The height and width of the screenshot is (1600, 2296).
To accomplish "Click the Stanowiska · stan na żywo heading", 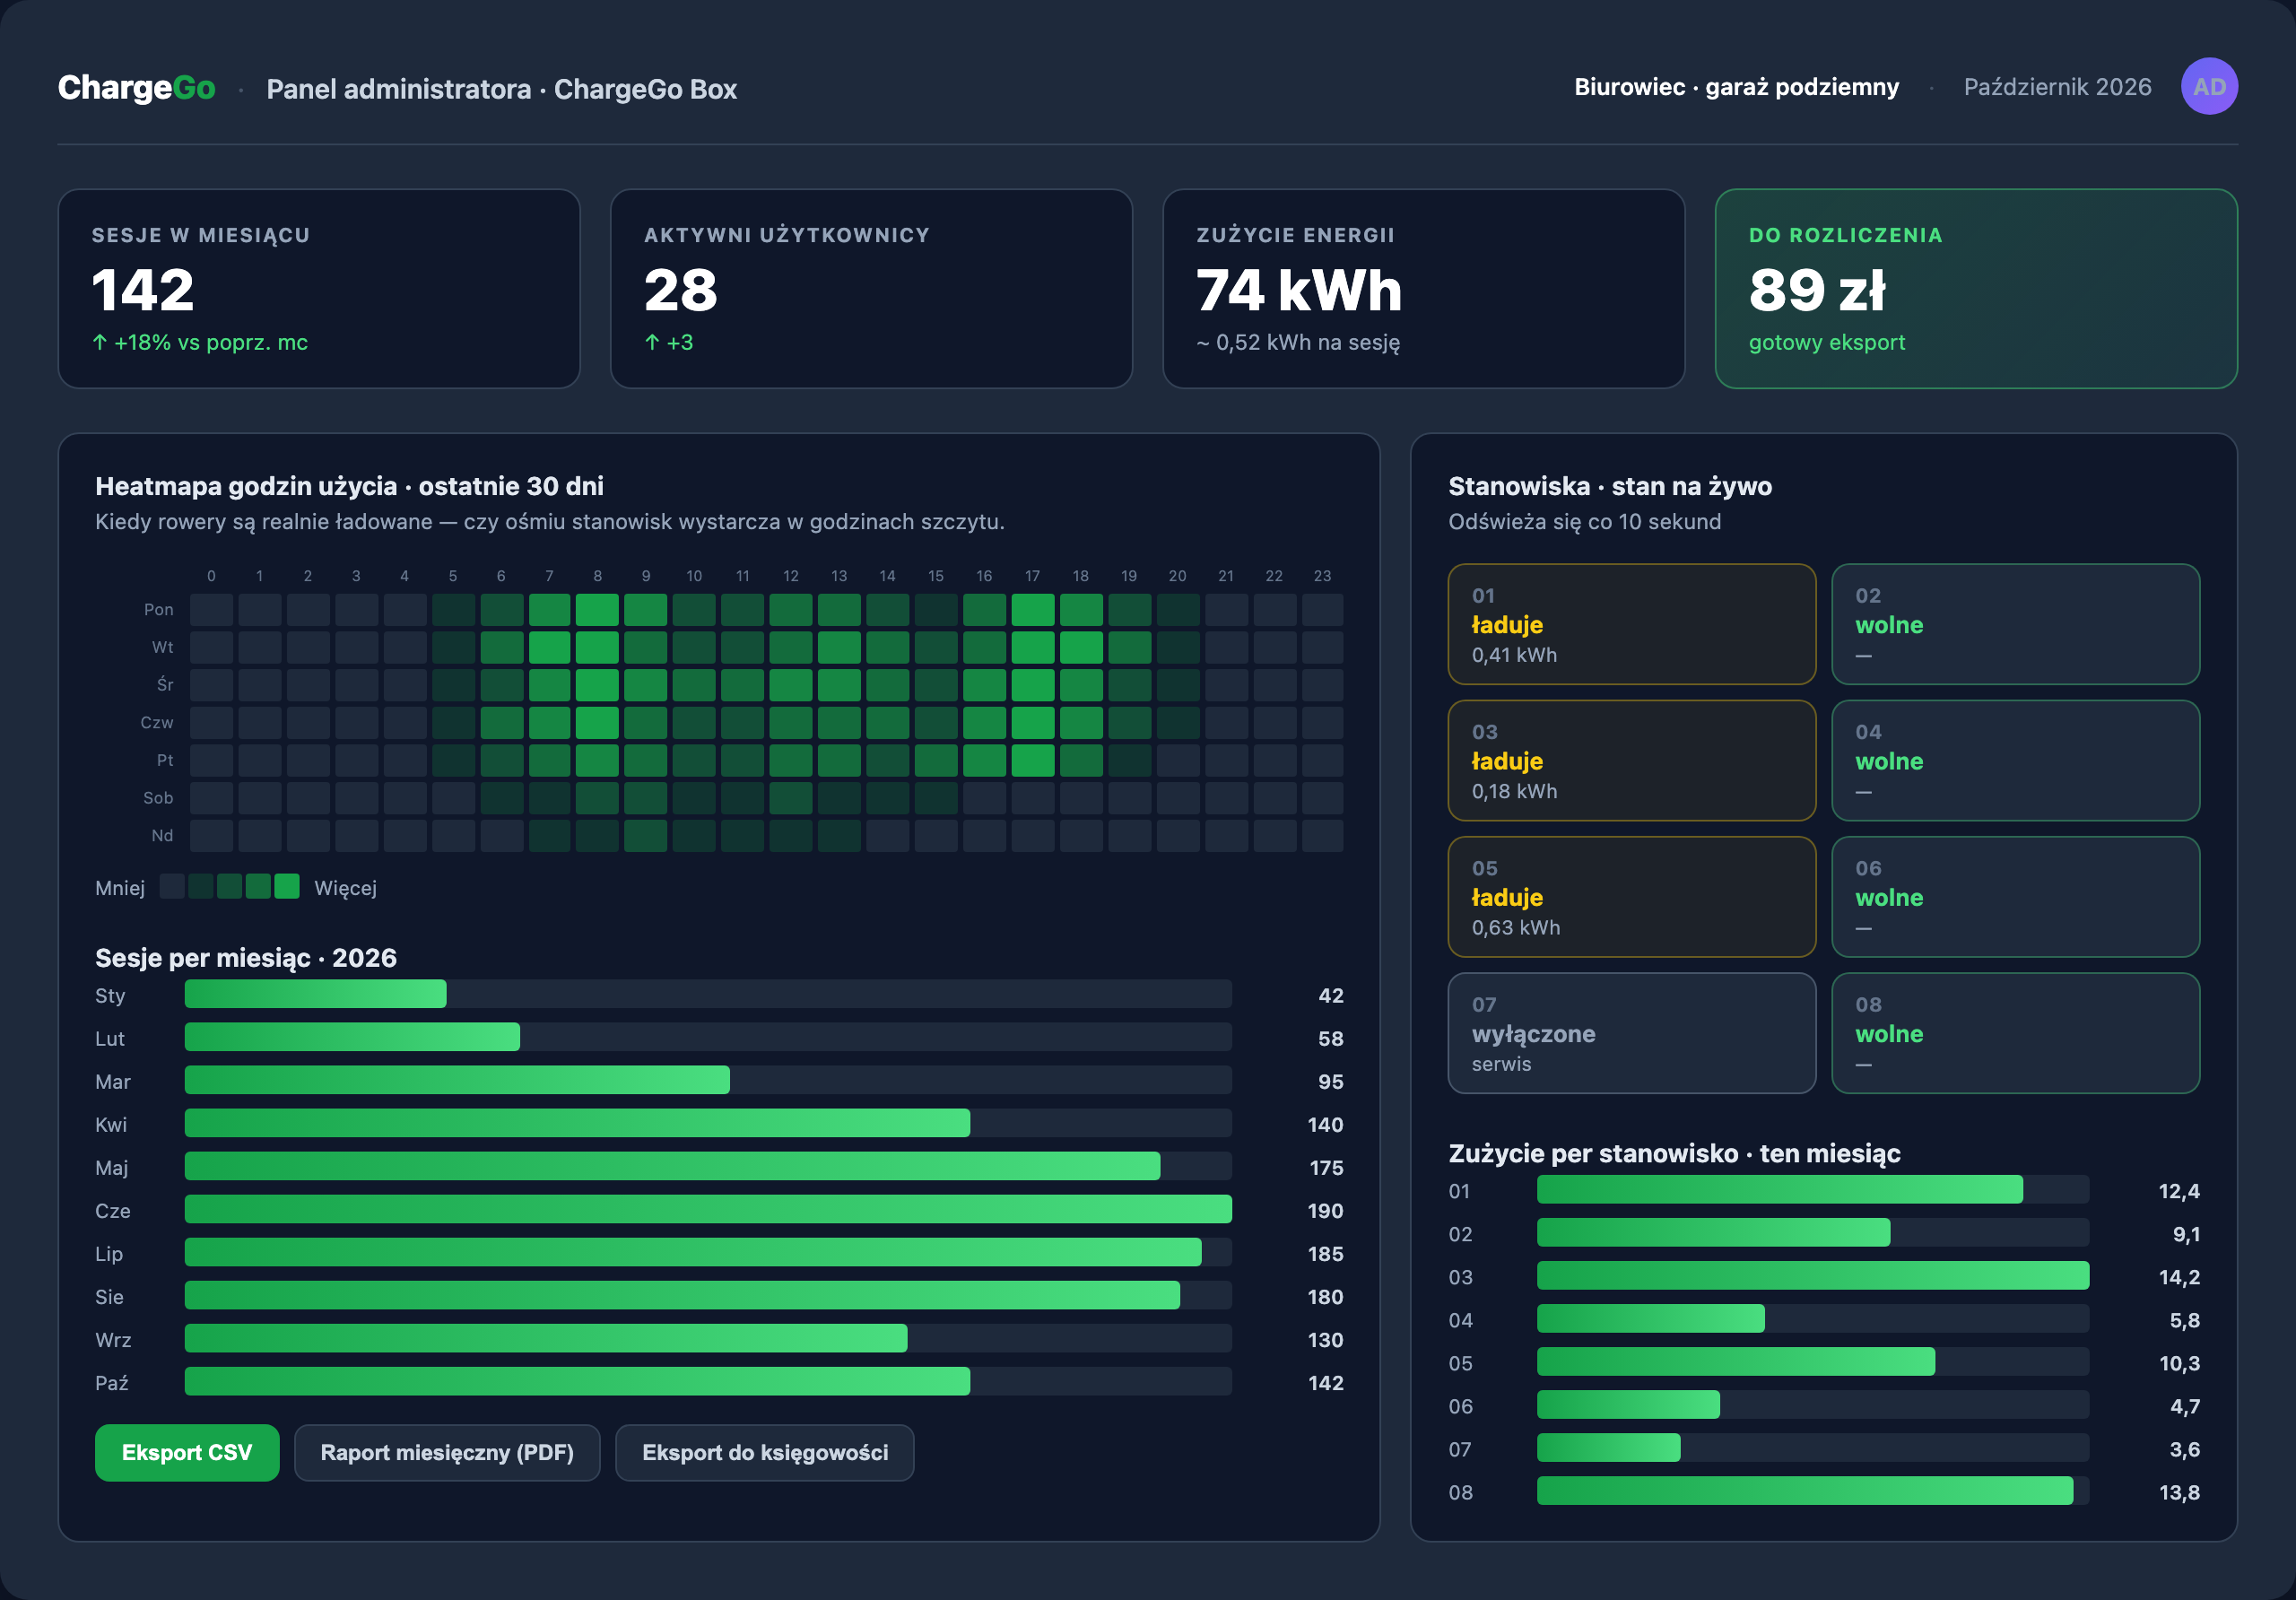I will (1610, 486).
